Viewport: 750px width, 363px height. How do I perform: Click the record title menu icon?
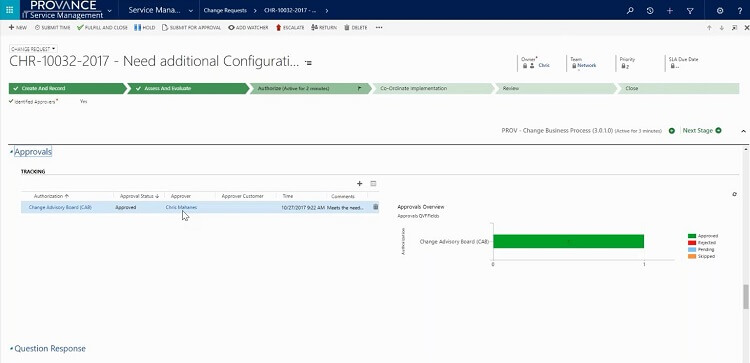[309, 63]
